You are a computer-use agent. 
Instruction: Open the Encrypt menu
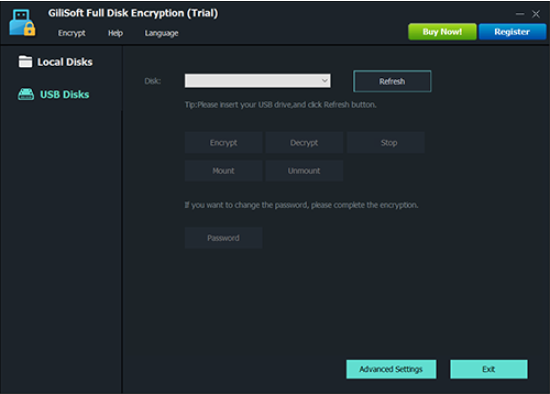tap(72, 33)
